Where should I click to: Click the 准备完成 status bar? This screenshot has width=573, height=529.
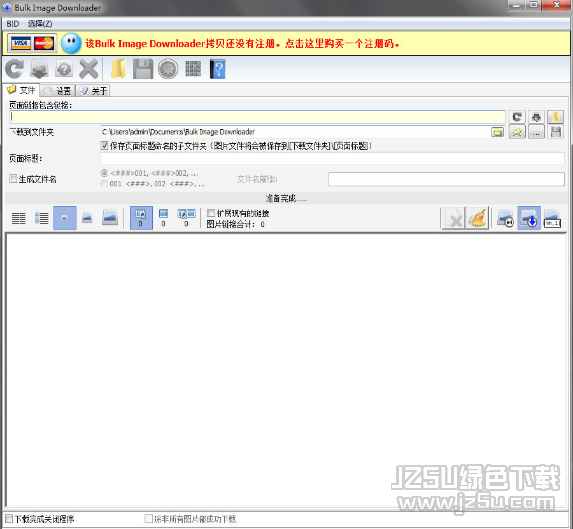click(x=286, y=198)
